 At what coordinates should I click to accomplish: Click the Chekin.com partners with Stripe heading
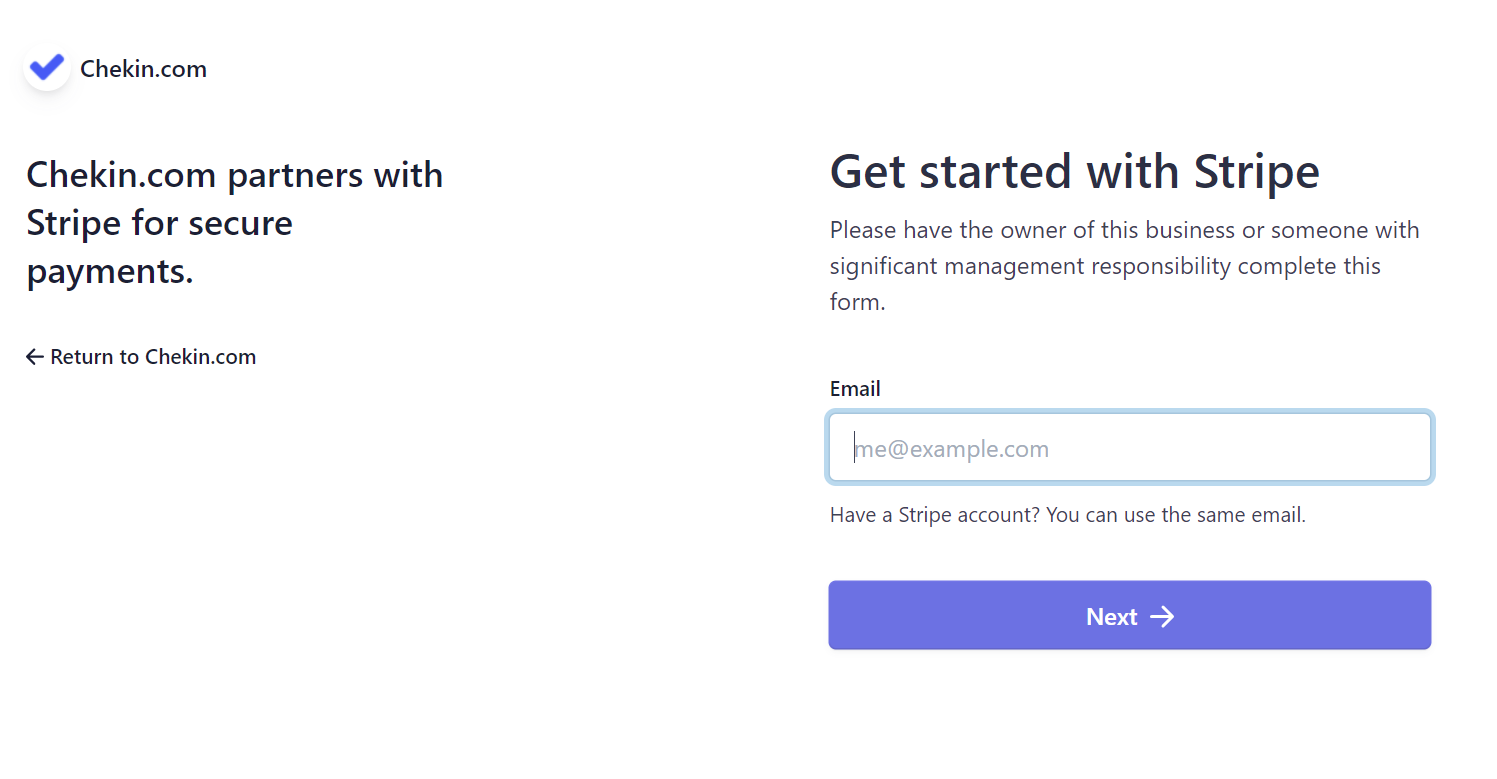235,222
